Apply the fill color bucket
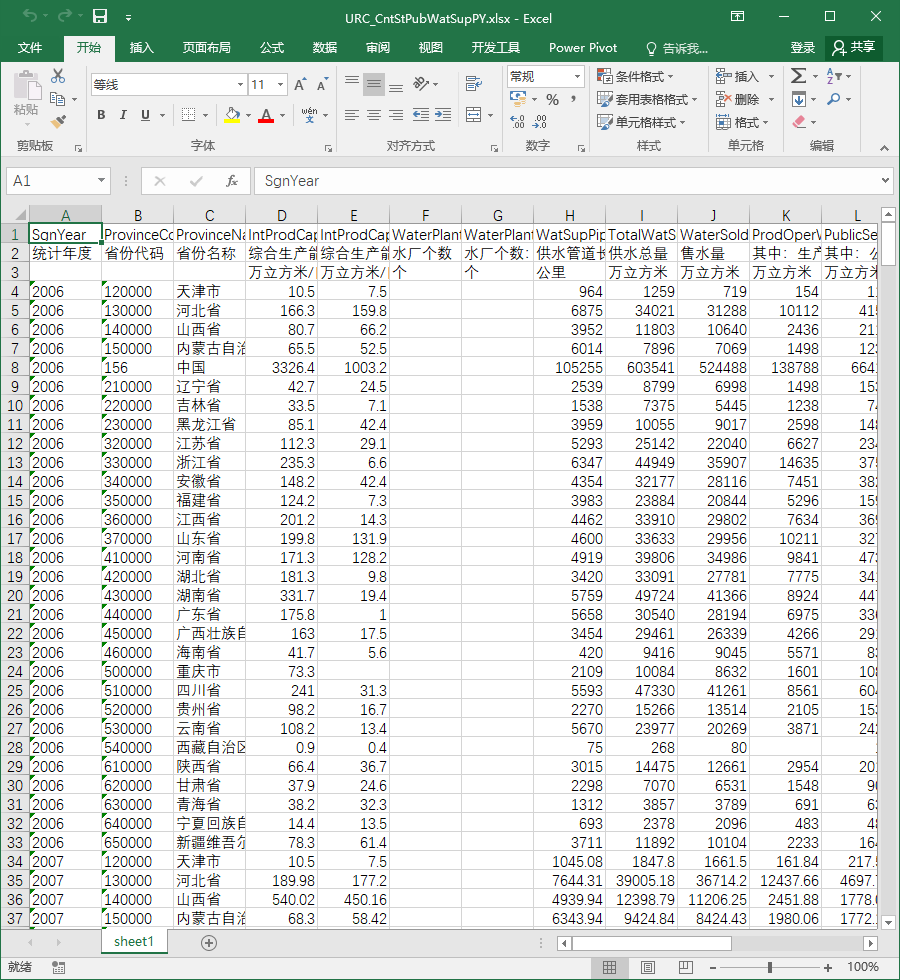The height and width of the screenshot is (980, 900). tap(232, 115)
